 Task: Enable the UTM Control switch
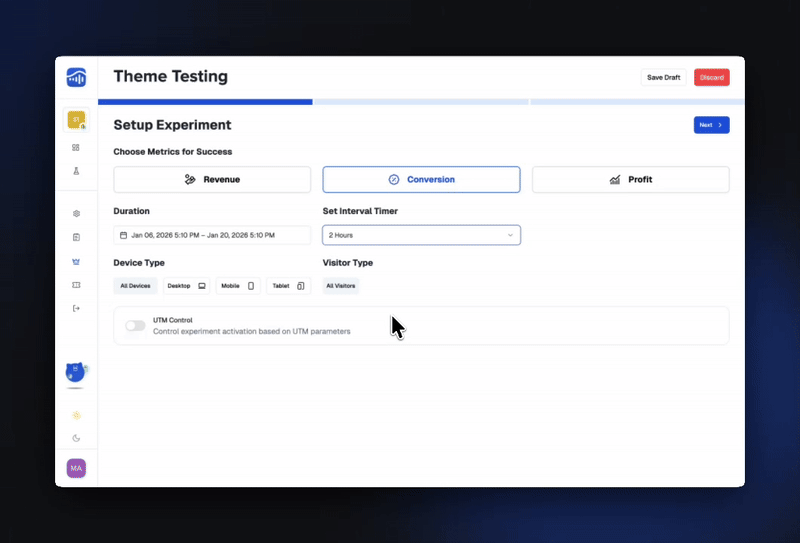tap(135, 326)
